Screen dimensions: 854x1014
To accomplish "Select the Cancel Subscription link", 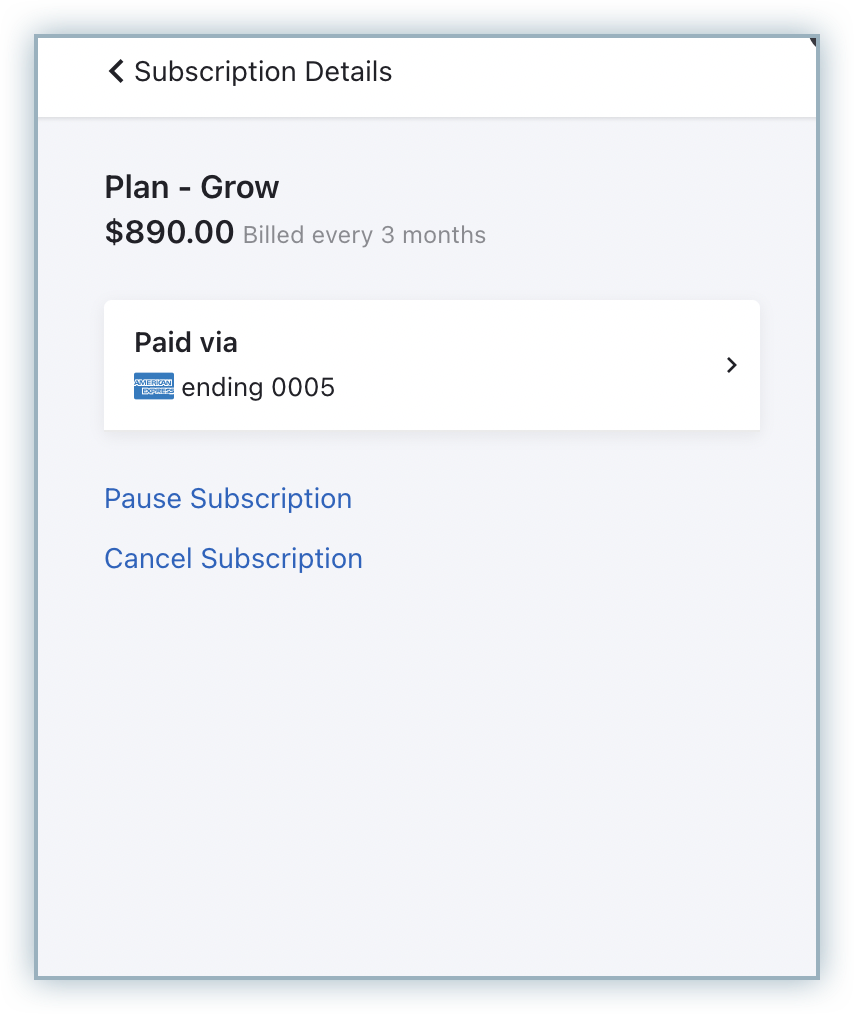I will 233,558.
